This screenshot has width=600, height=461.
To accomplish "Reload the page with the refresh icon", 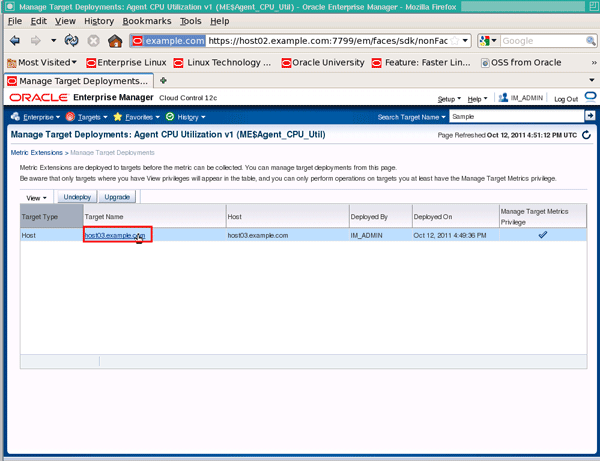I will click(72, 41).
